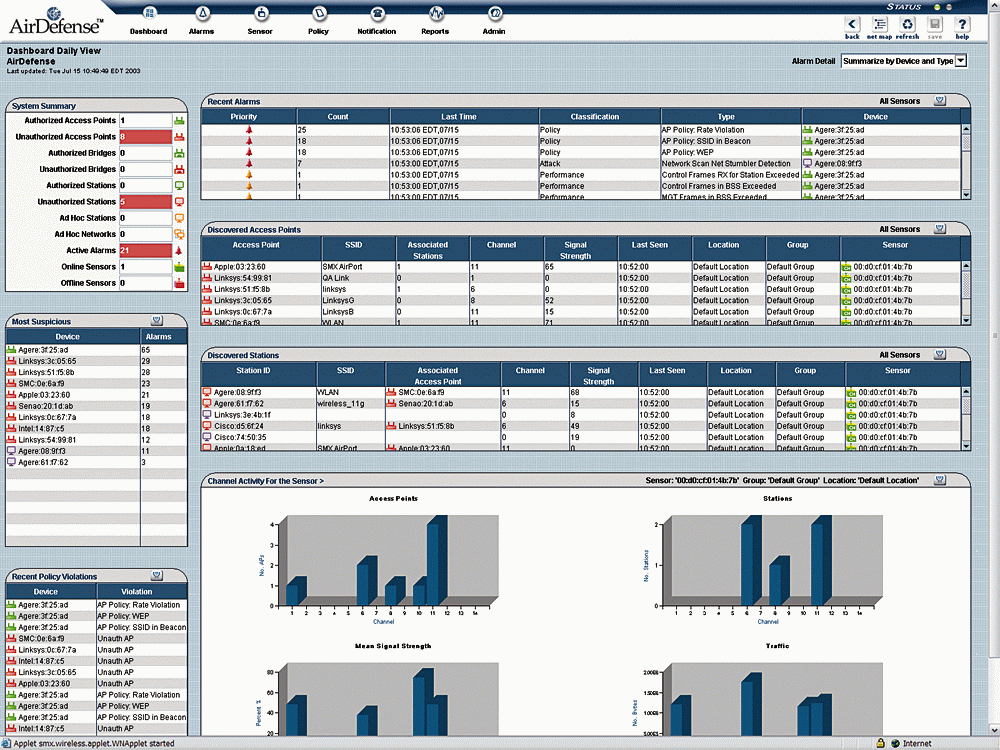The width and height of the screenshot is (1000, 750).
Task: Click the back arrow toolbar icon
Action: tap(852, 24)
